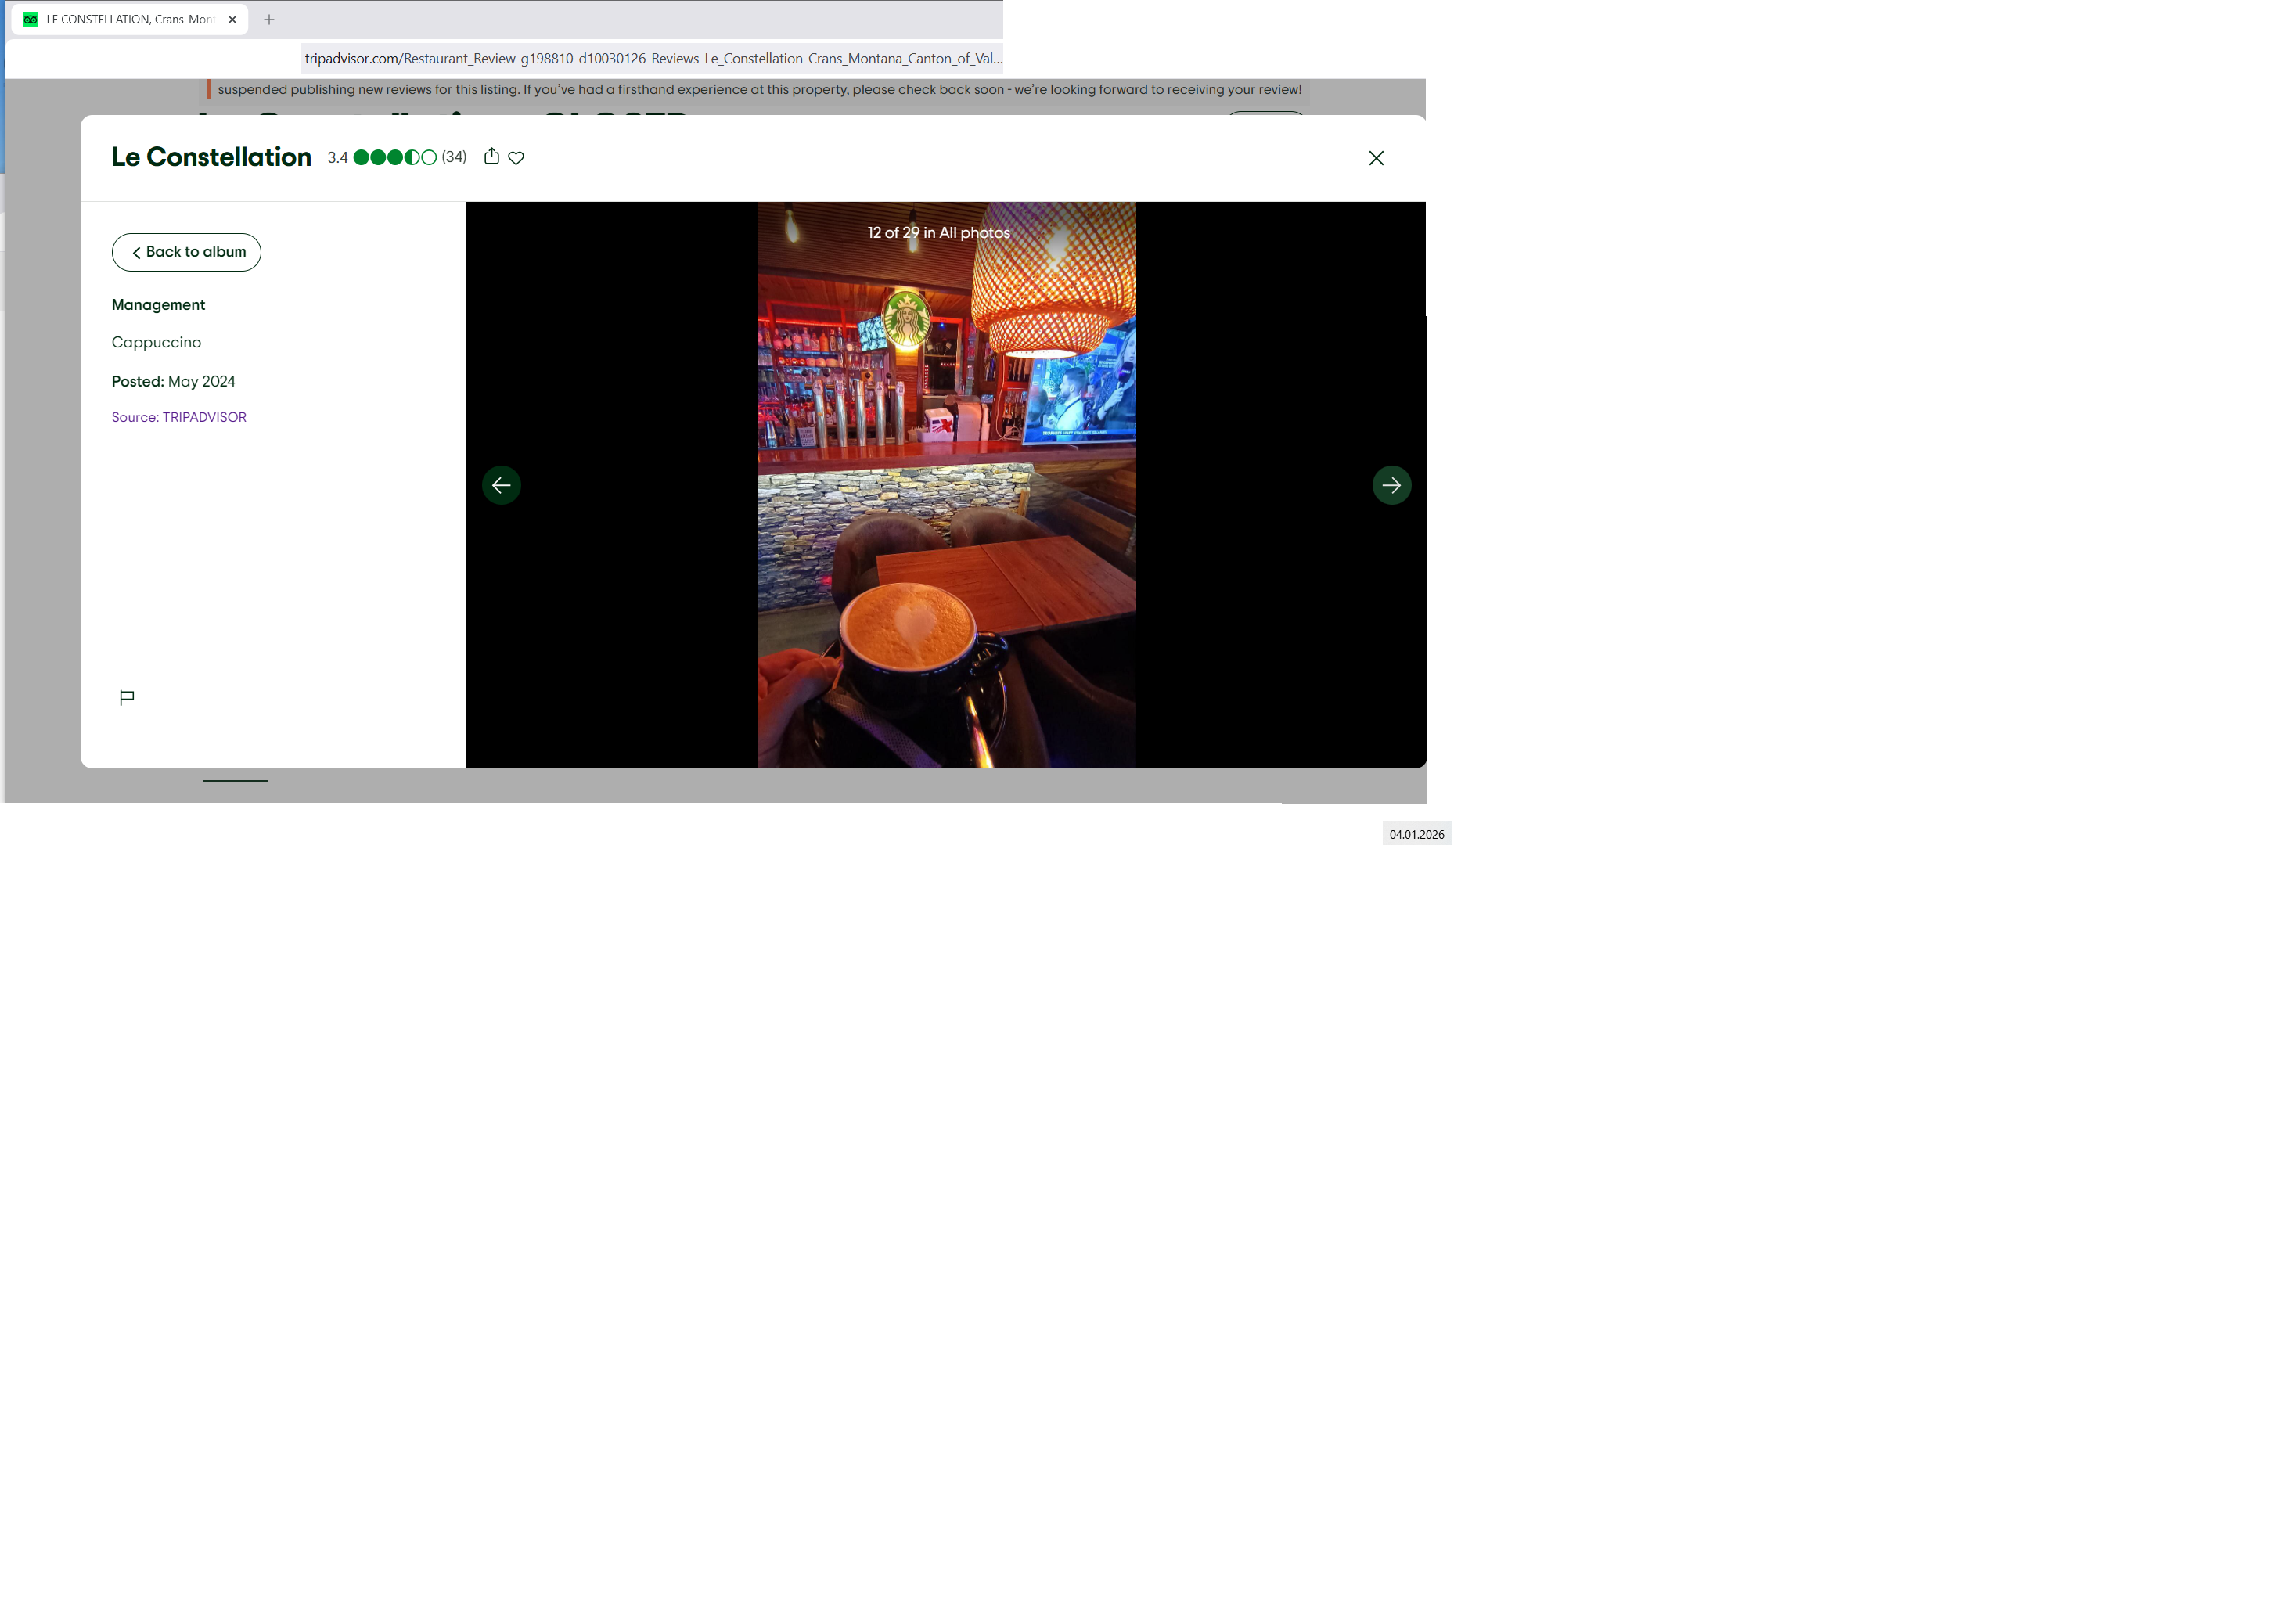Click the Le Constellation title
The width and height of the screenshot is (2296, 1601).
pos(211,157)
